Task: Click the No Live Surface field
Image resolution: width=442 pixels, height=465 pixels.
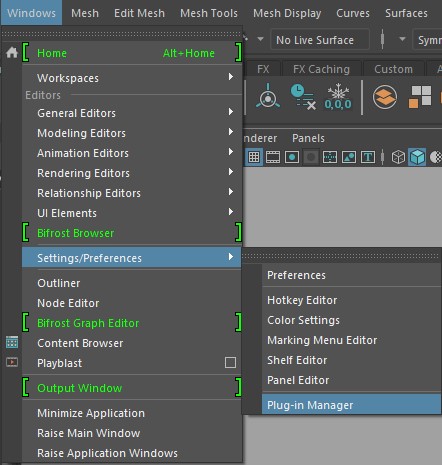Action: click(320, 40)
